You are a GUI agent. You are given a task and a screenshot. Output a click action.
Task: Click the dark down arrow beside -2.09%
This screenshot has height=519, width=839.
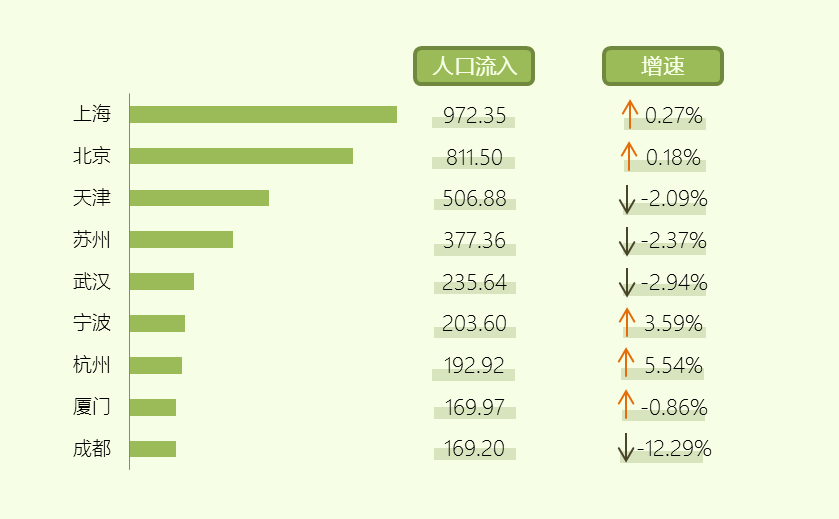[x=627, y=200]
